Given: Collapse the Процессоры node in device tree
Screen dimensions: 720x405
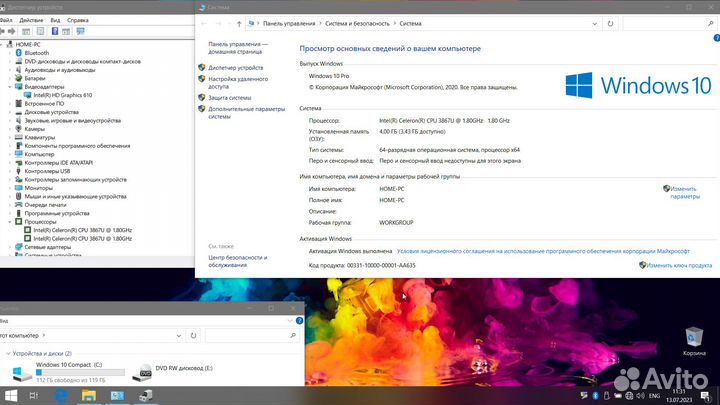Looking at the screenshot, I should click(10, 222).
